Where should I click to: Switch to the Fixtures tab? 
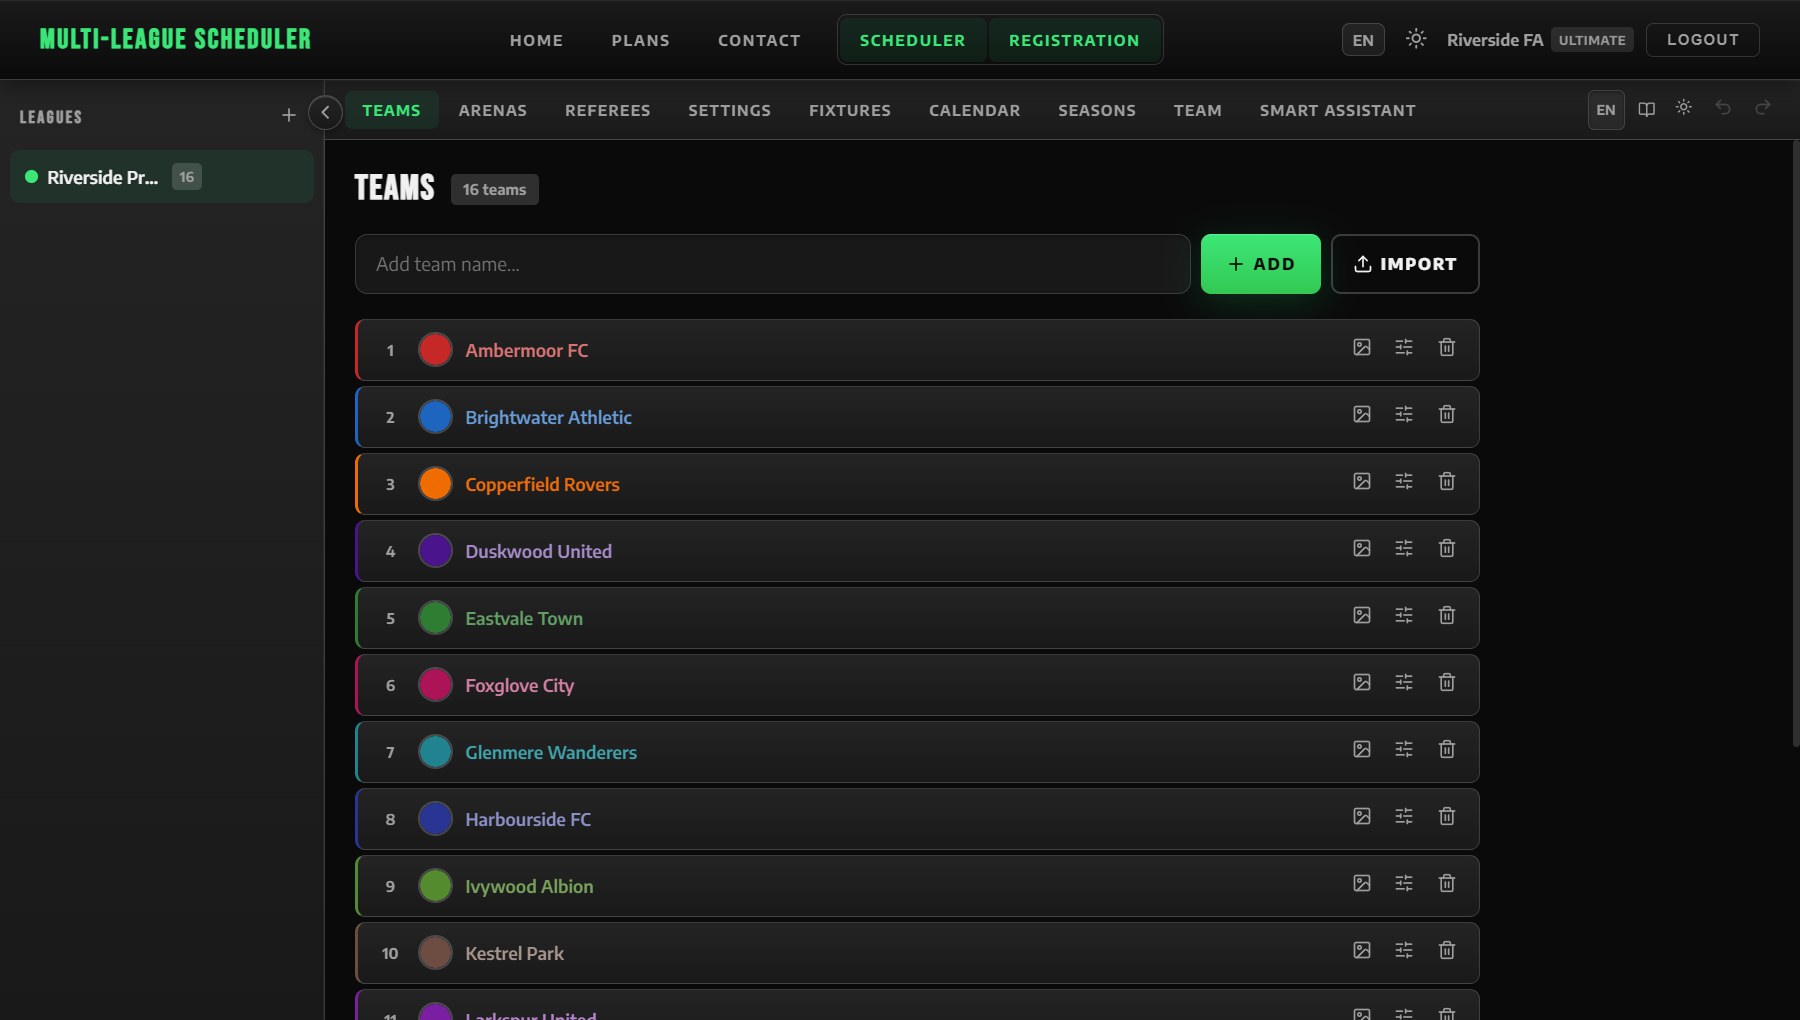point(850,110)
